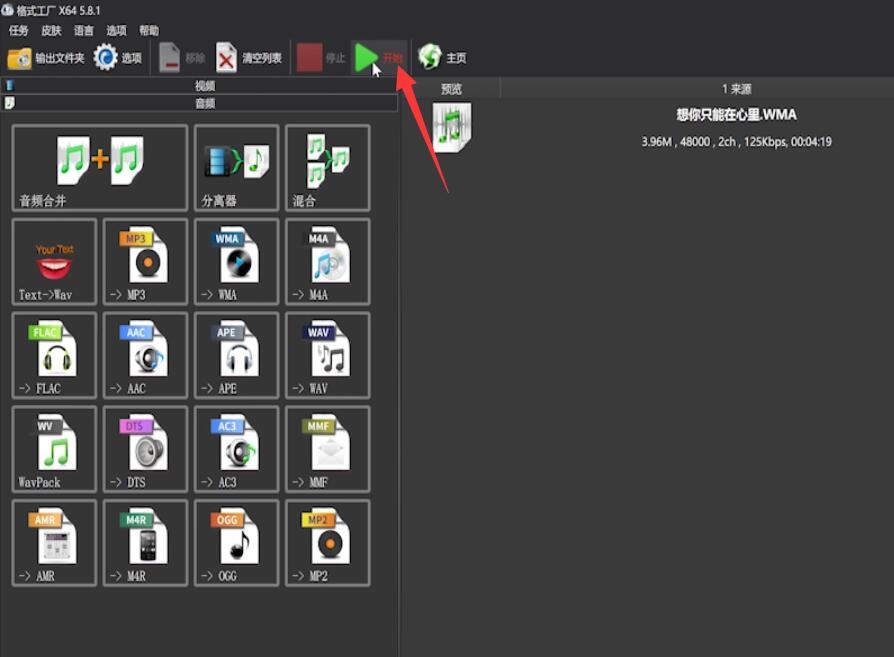The image size is (894, 657).
Task: Open the 选项 menu in menu bar
Action: pos(116,31)
